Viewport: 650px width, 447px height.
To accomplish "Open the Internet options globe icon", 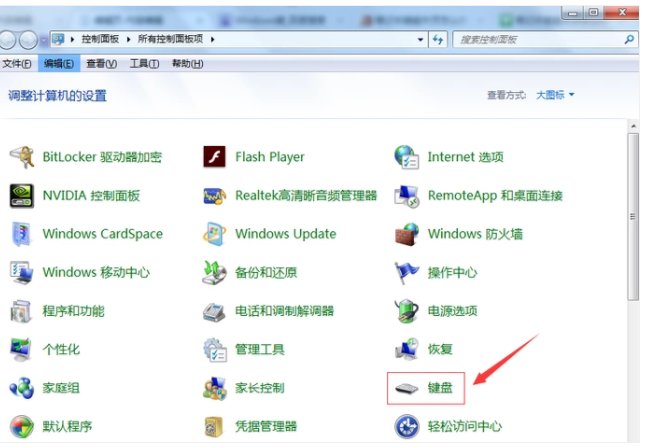I will tap(406, 157).
